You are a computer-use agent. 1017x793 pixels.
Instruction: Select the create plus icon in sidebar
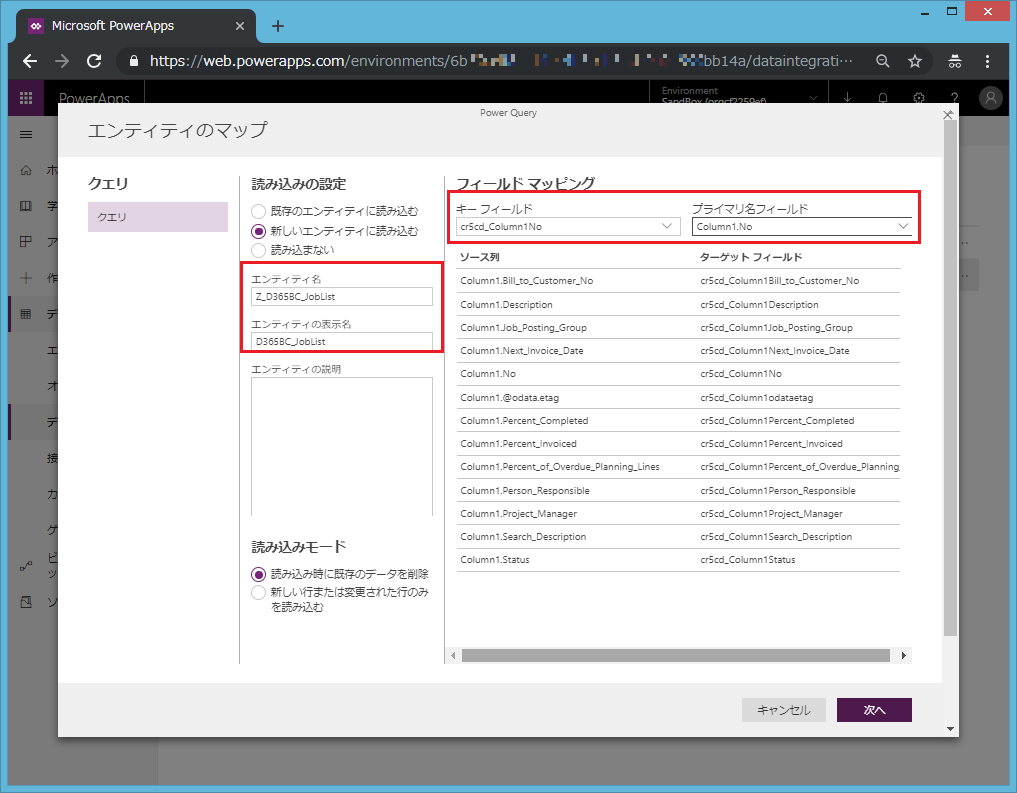[26, 278]
